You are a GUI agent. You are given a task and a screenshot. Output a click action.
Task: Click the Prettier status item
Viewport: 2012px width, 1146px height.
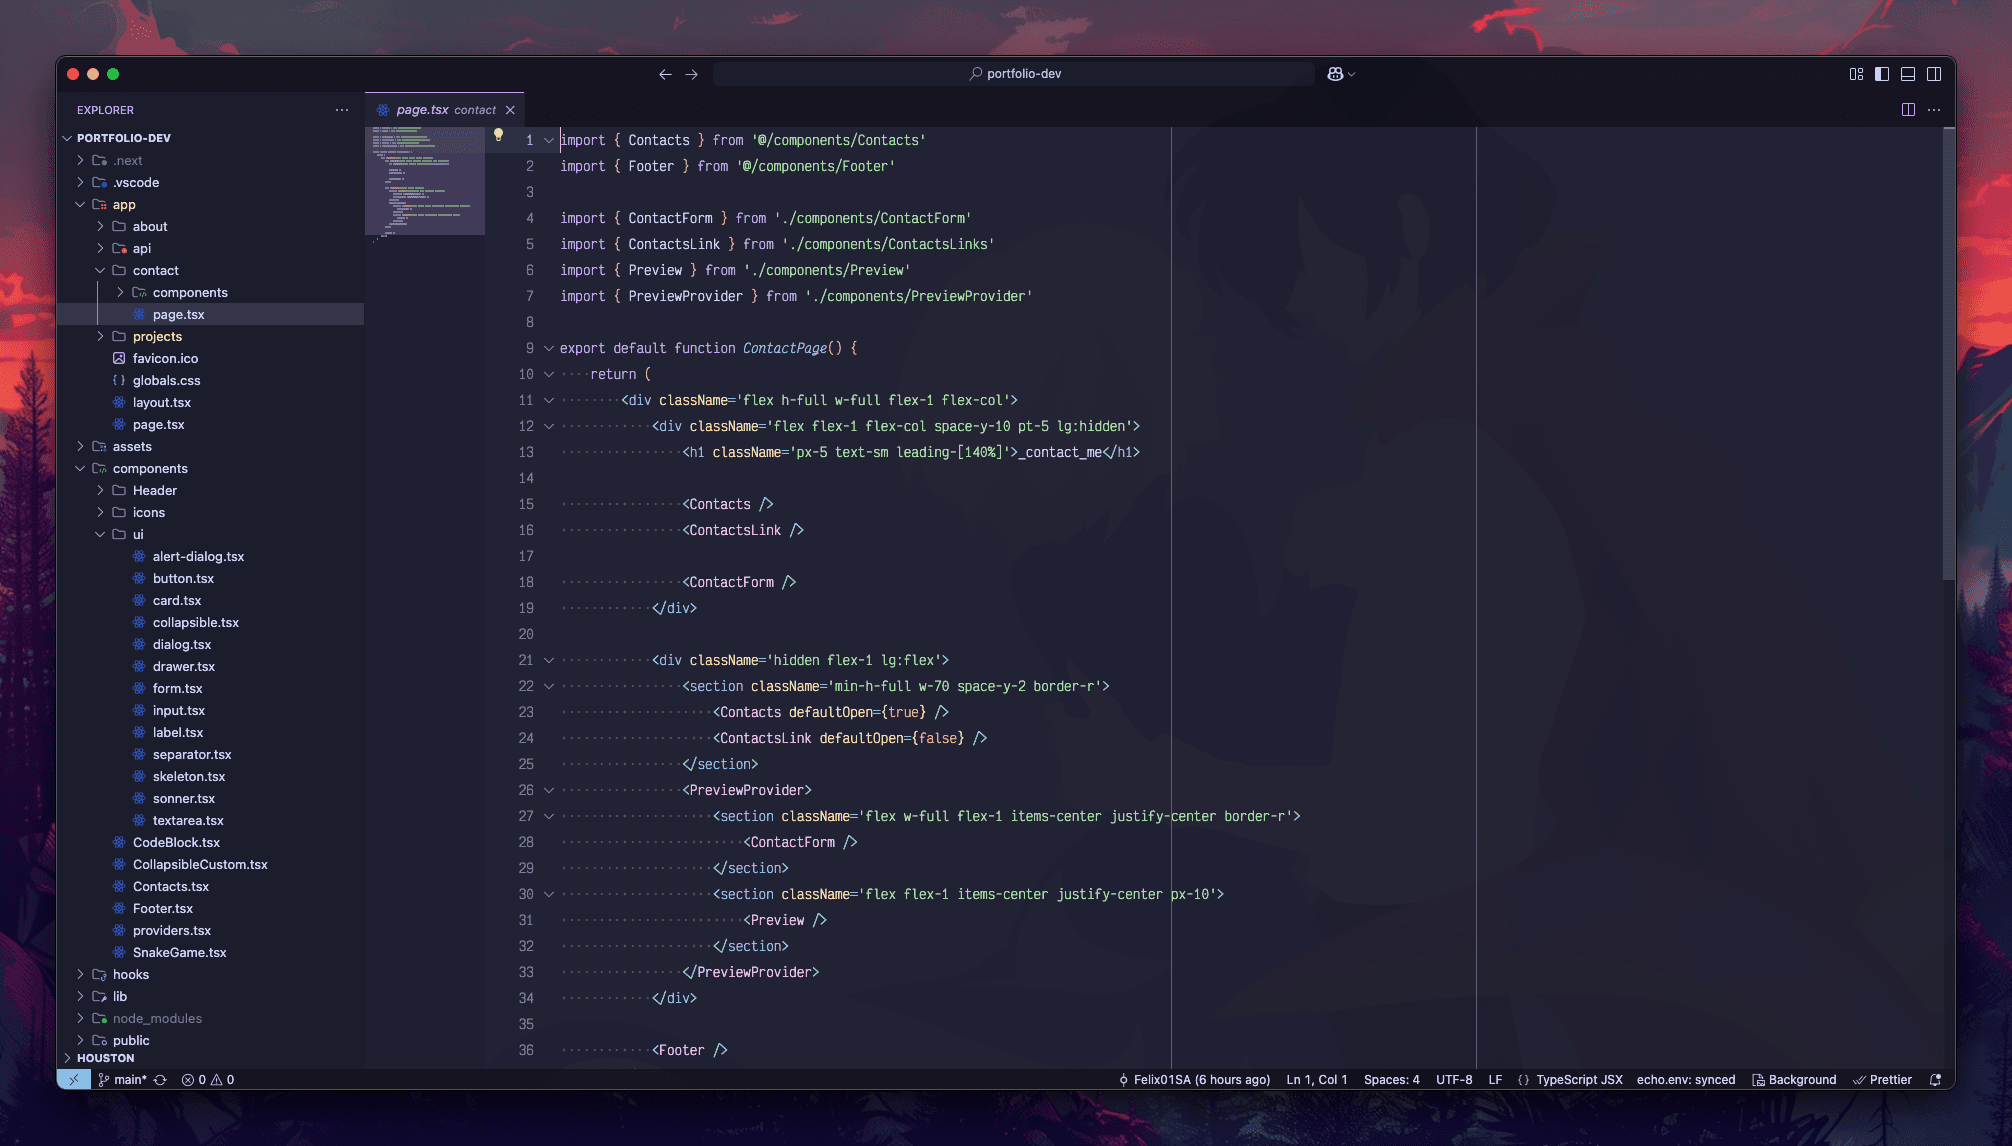point(1882,1080)
